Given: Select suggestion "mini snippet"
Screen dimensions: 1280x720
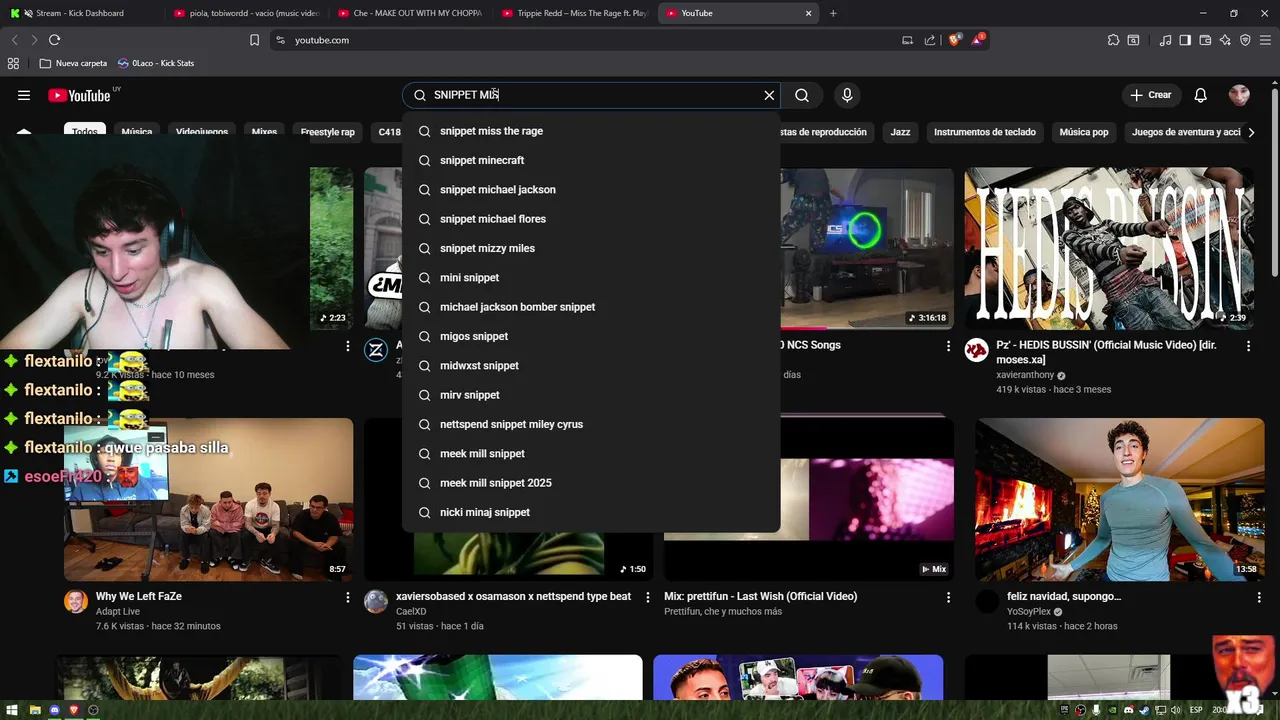Looking at the screenshot, I should coord(591,278).
